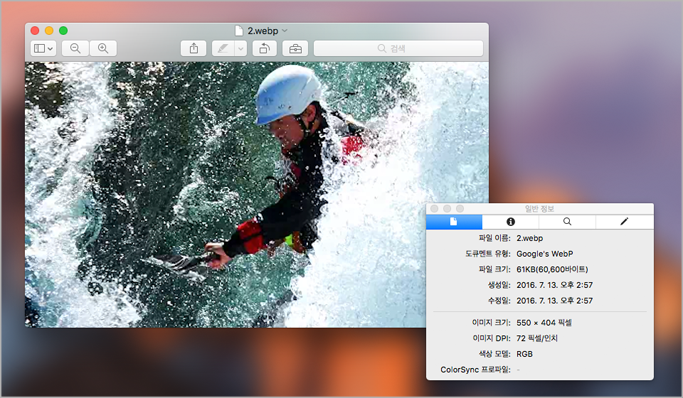Rotate the image with rotate button
The image size is (683, 398).
coord(264,48)
